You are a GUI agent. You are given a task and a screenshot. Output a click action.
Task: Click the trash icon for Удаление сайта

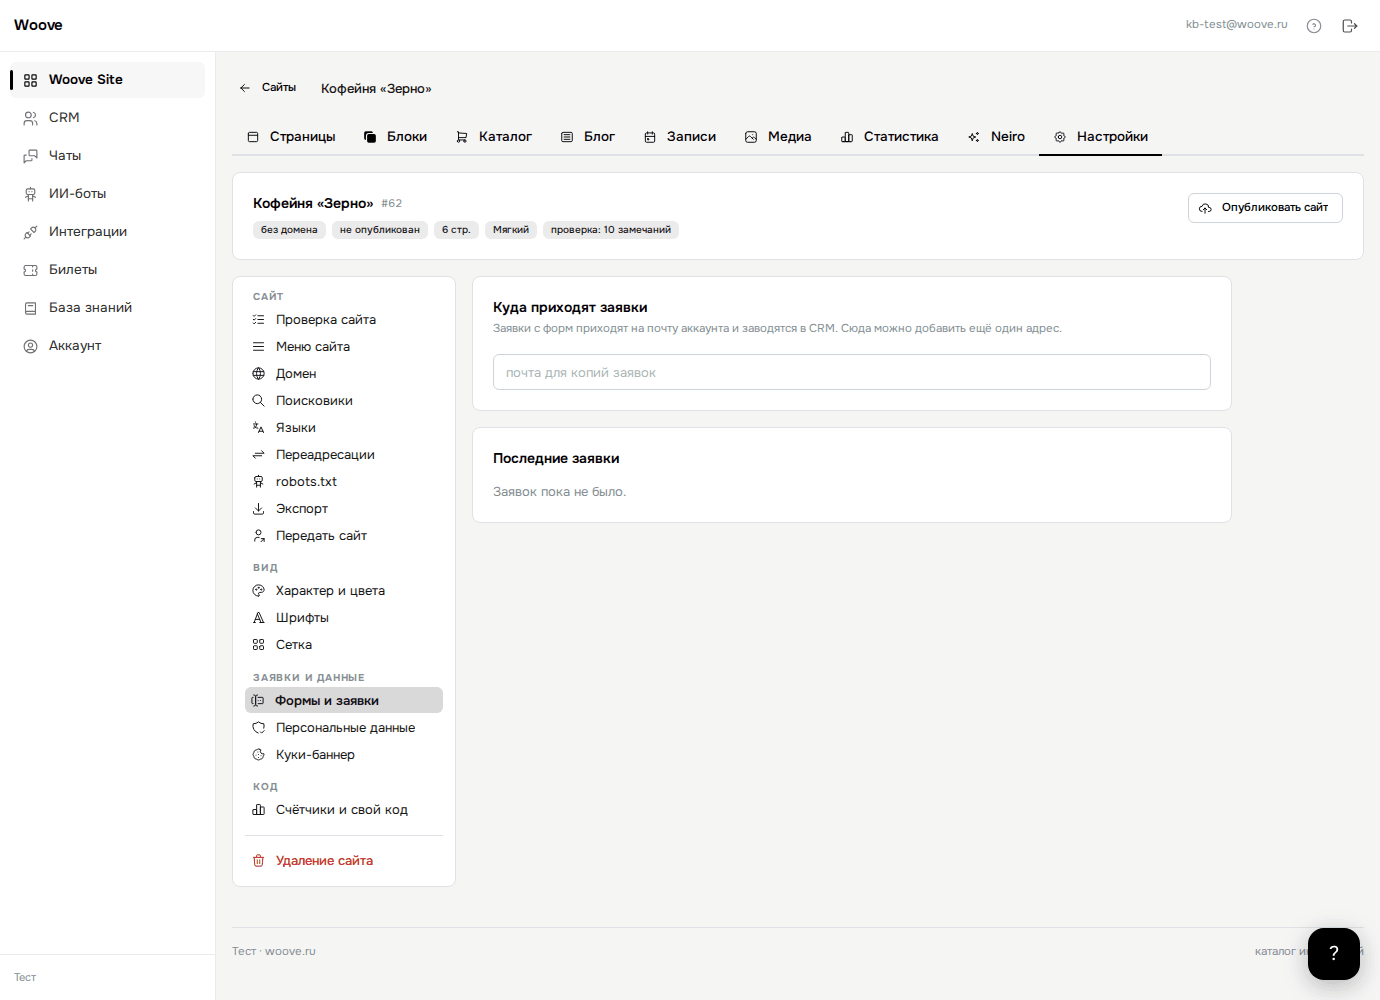coord(259,861)
